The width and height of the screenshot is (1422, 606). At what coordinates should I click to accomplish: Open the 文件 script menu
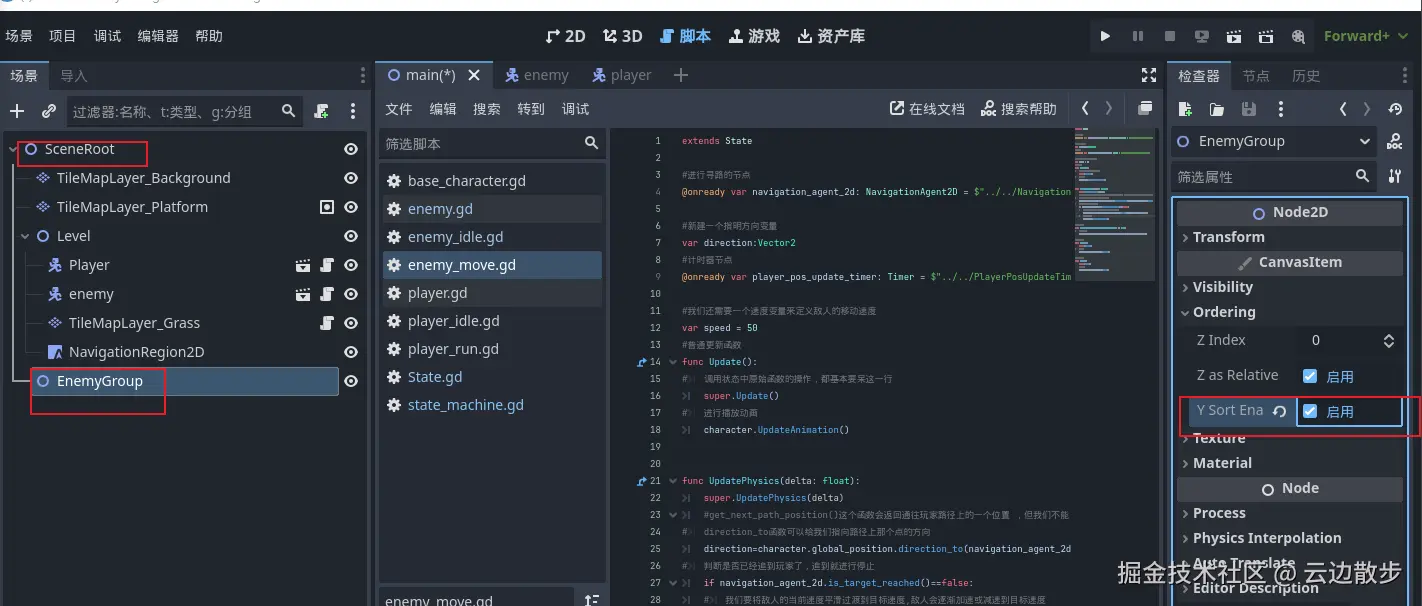tap(399, 109)
